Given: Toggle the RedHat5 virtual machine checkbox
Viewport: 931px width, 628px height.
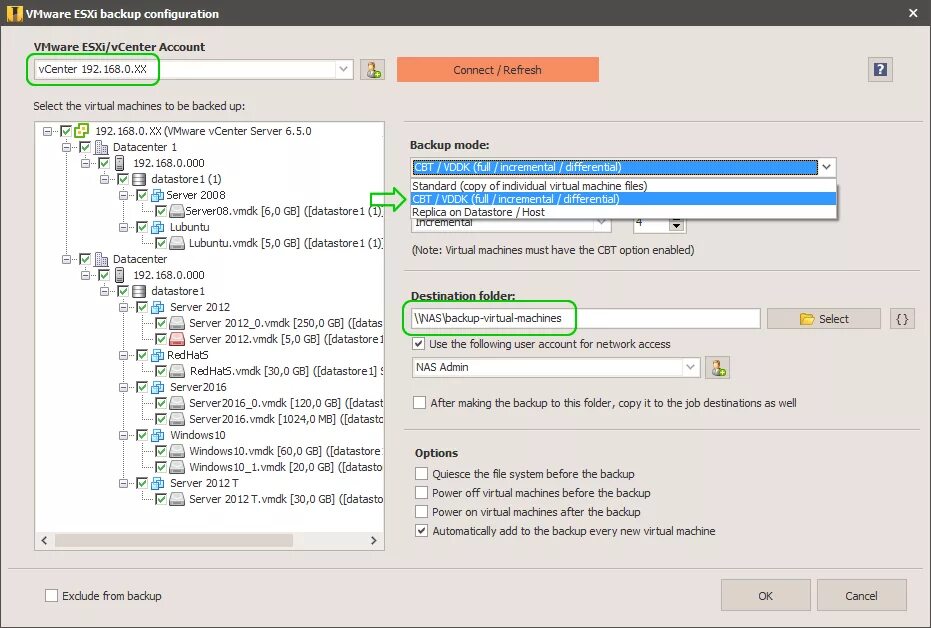Looking at the screenshot, I should pos(142,355).
